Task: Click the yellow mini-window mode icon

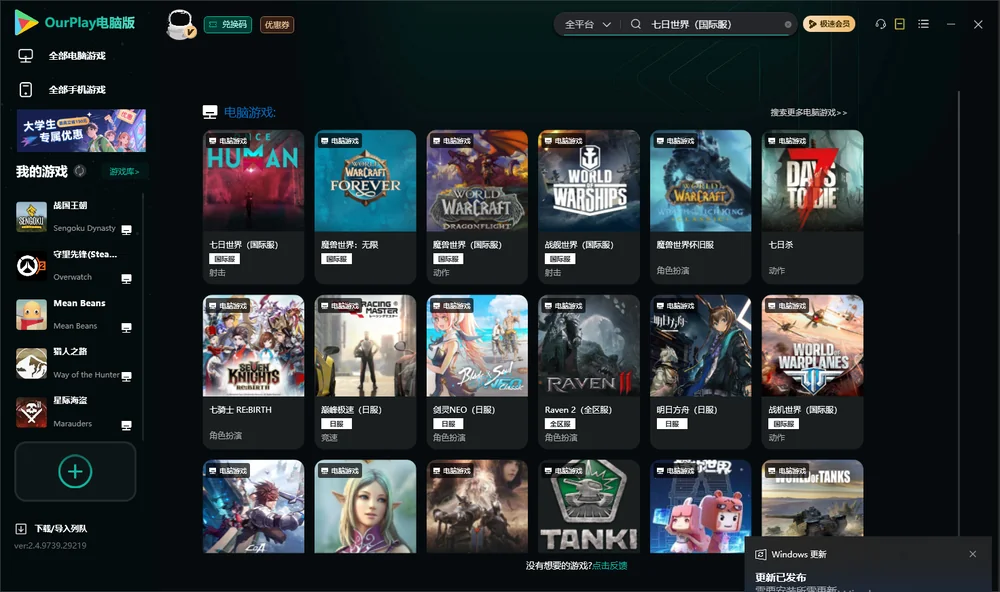Action: pyautogui.click(x=899, y=24)
